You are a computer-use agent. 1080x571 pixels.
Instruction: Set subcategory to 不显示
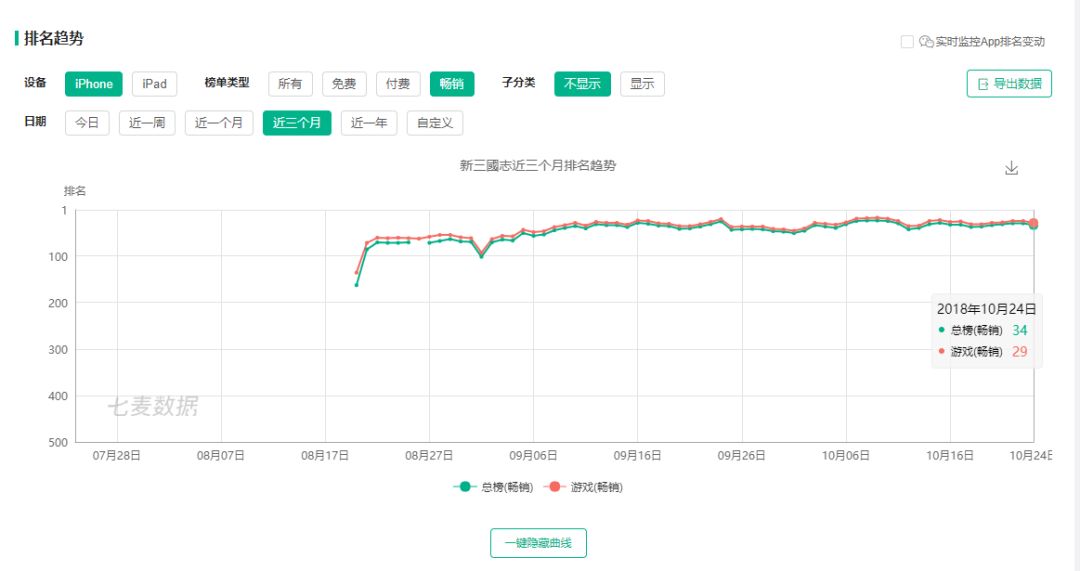click(x=582, y=84)
